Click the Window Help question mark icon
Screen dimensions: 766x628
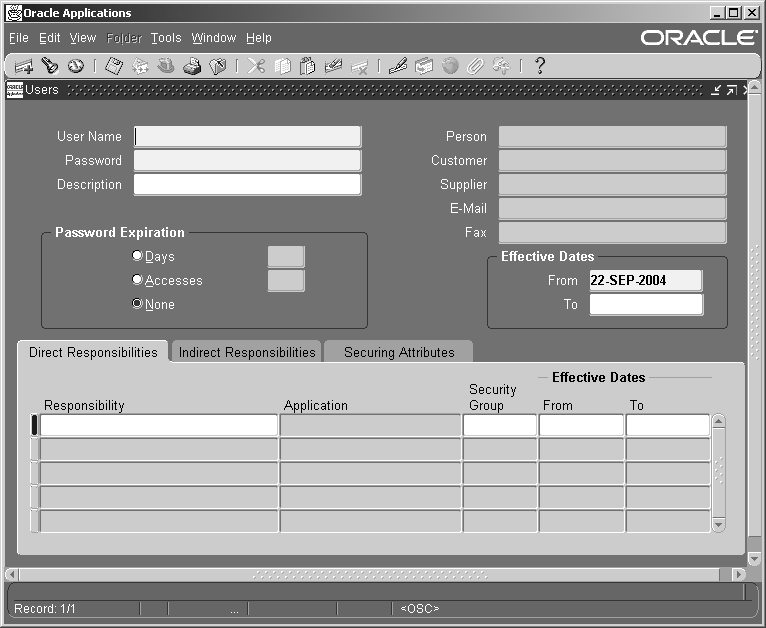point(539,65)
